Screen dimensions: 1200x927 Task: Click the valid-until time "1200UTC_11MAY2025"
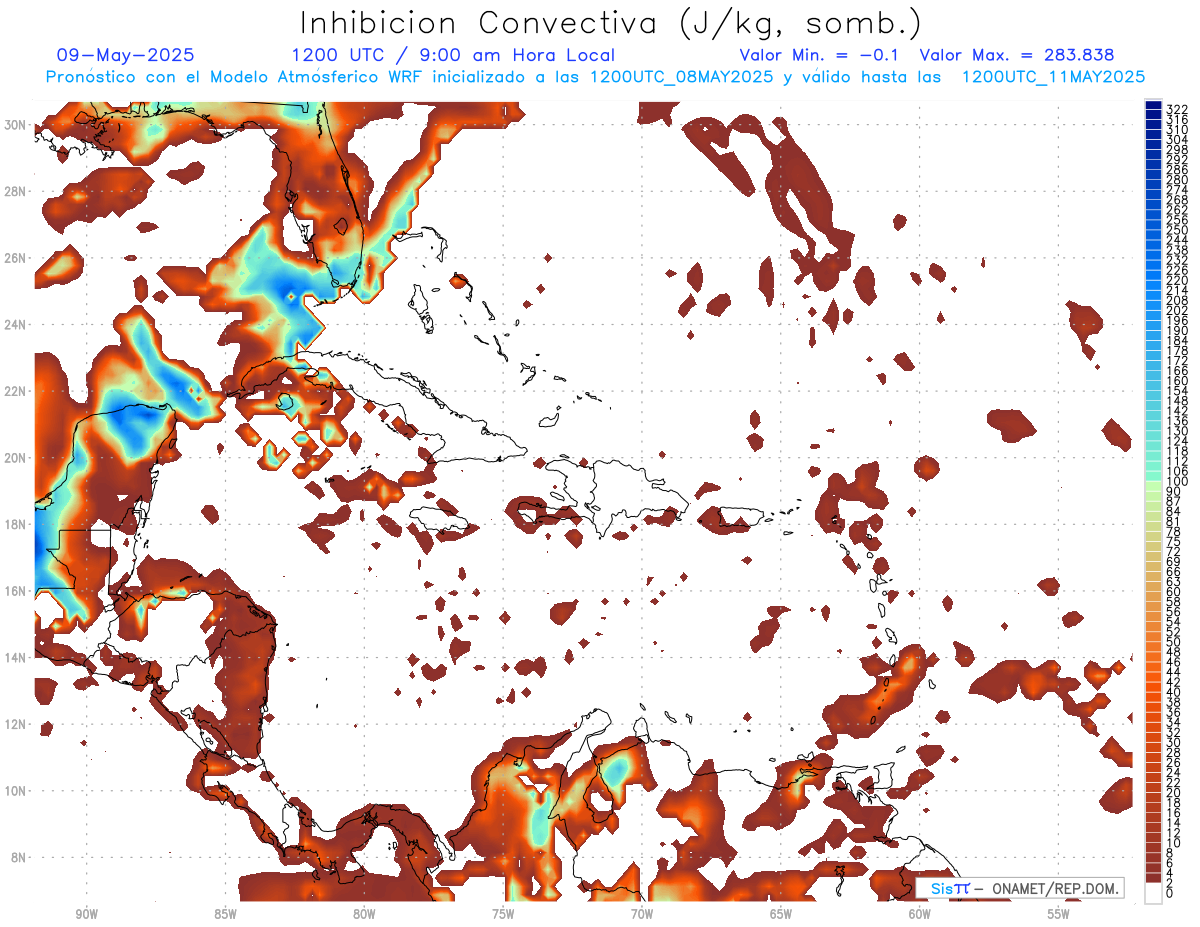click(x=1053, y=77)
